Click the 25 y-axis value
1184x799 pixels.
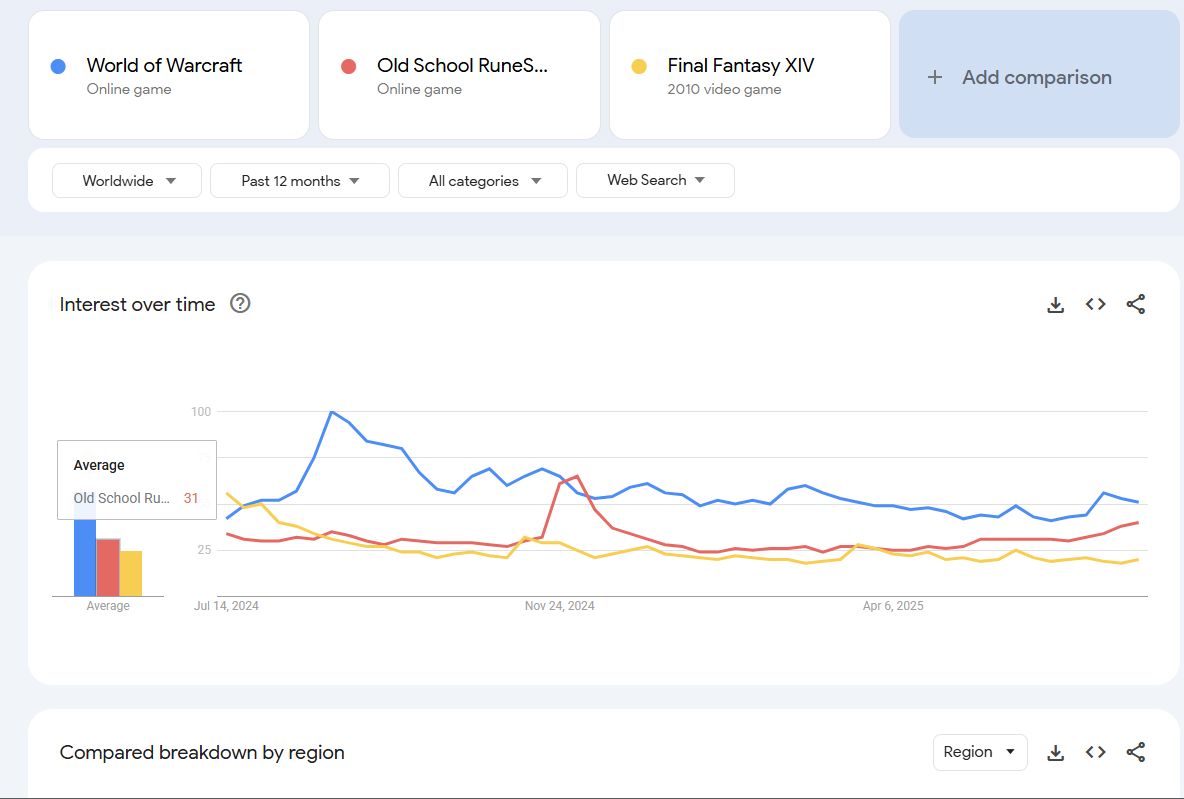click(x=205, y=550)
